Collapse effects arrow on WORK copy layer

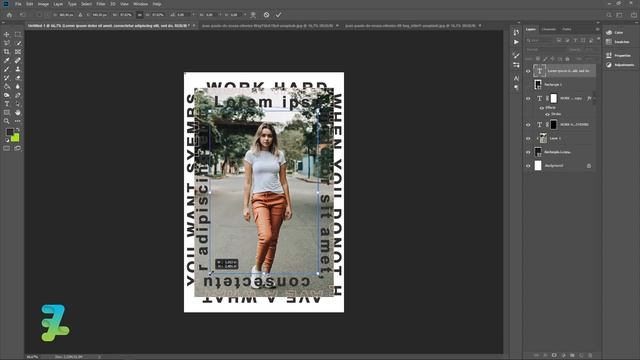(594, 98)
